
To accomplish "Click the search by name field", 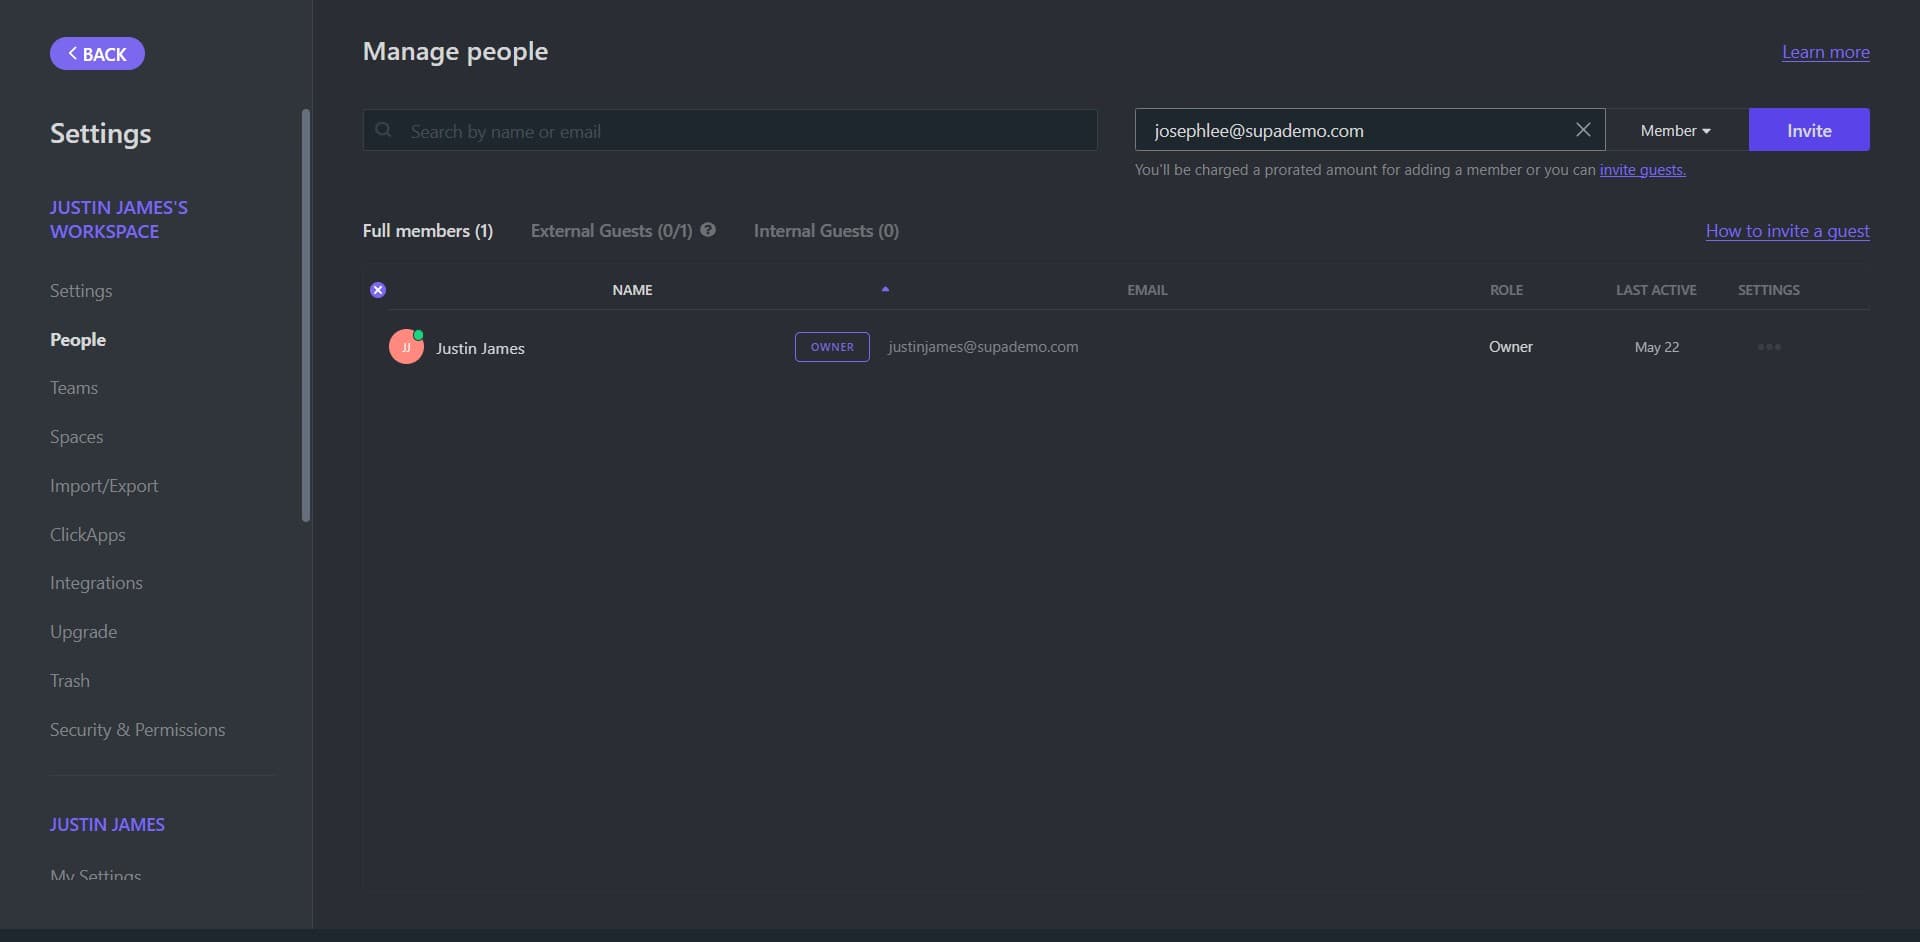I will pos(740,131).
